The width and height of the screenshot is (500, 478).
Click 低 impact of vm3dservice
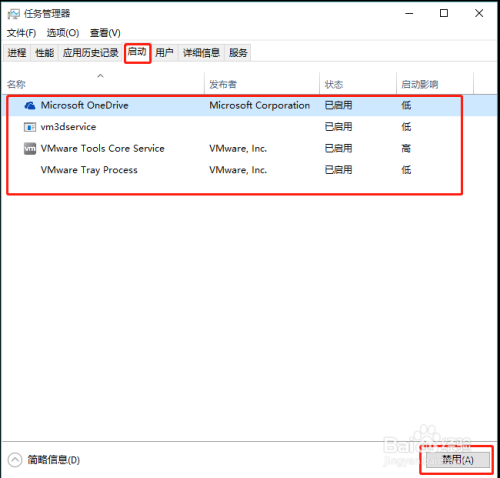tap(406, 127)
